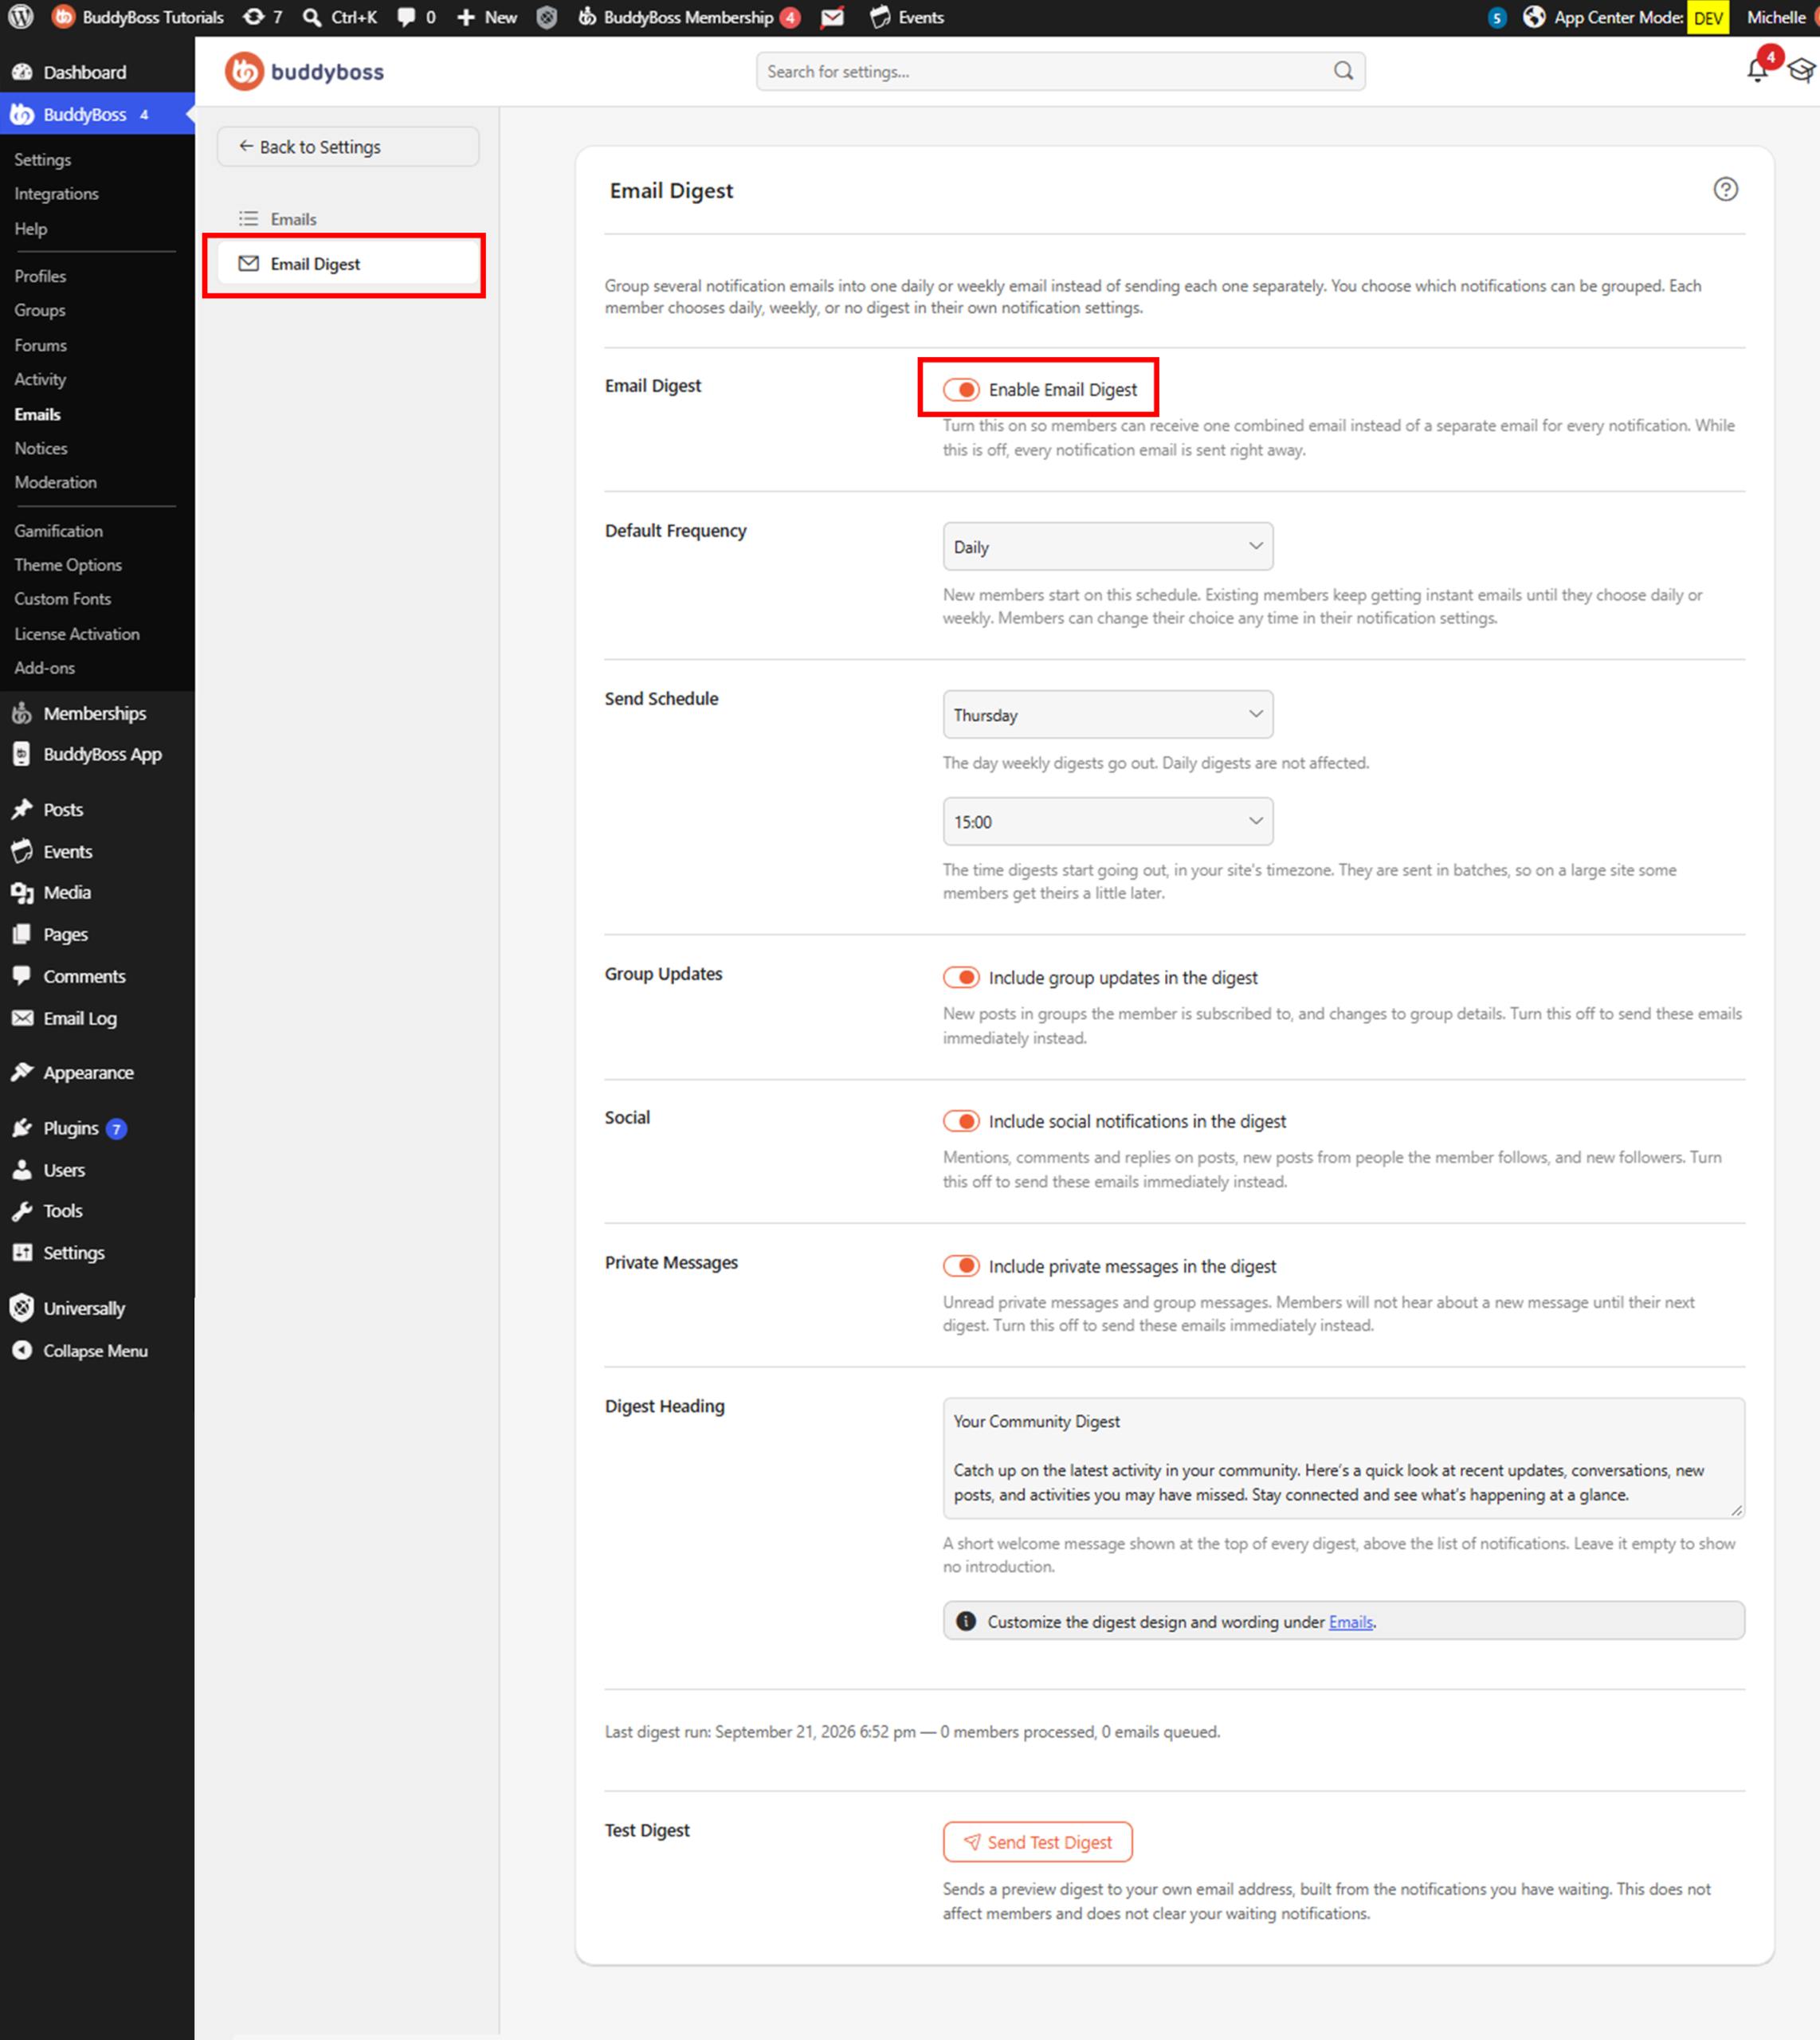This screenshot has height=2040, width=1820.
Task: Toggle Enable Email Digest switch
Action: (961, 389)
